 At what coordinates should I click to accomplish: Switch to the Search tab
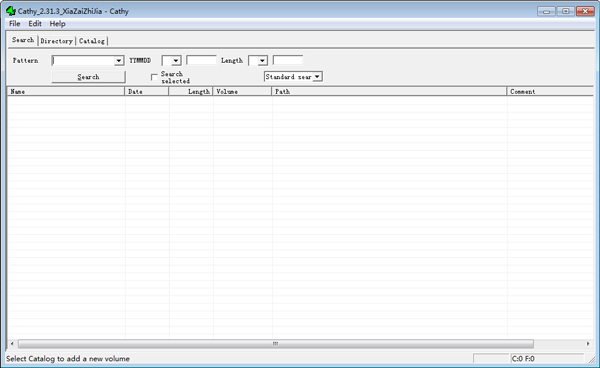click(x=23, y=40)
